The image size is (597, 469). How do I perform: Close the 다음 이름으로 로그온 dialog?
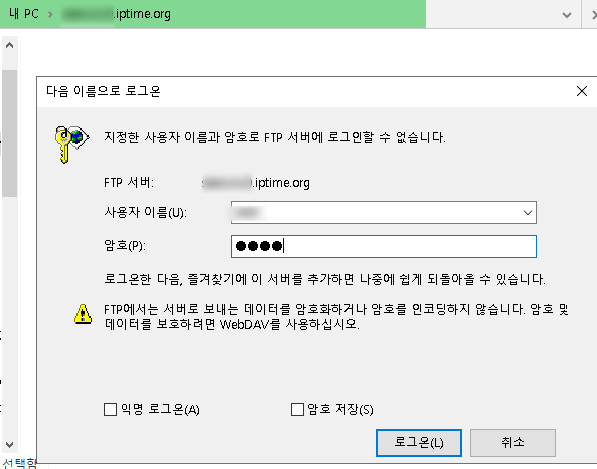click(x=581, y=91)
